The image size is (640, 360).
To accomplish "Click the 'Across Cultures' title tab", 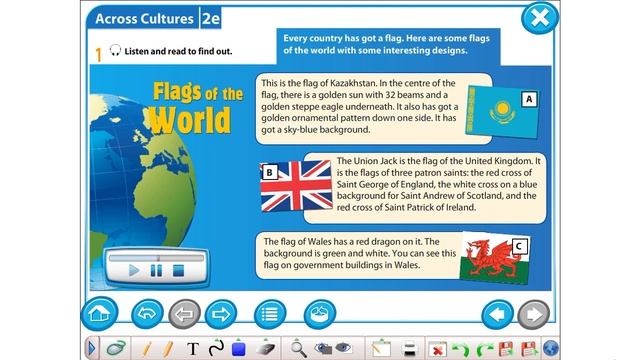I will pyautogui.click(x=144, y=19).
